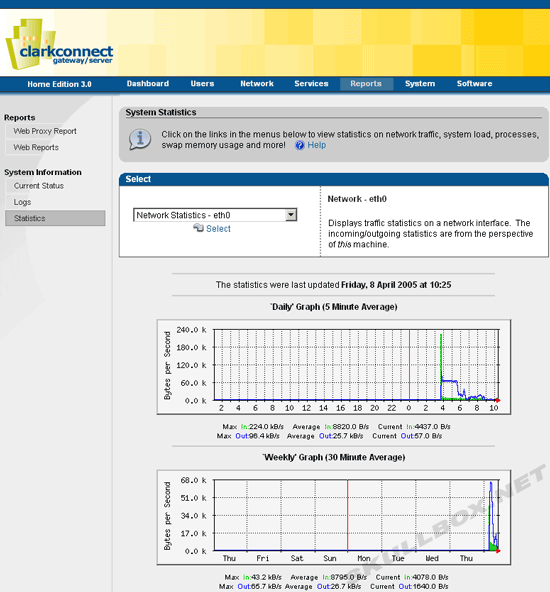Open the Users menu
The image size is (550, 592).
(202, 84)
